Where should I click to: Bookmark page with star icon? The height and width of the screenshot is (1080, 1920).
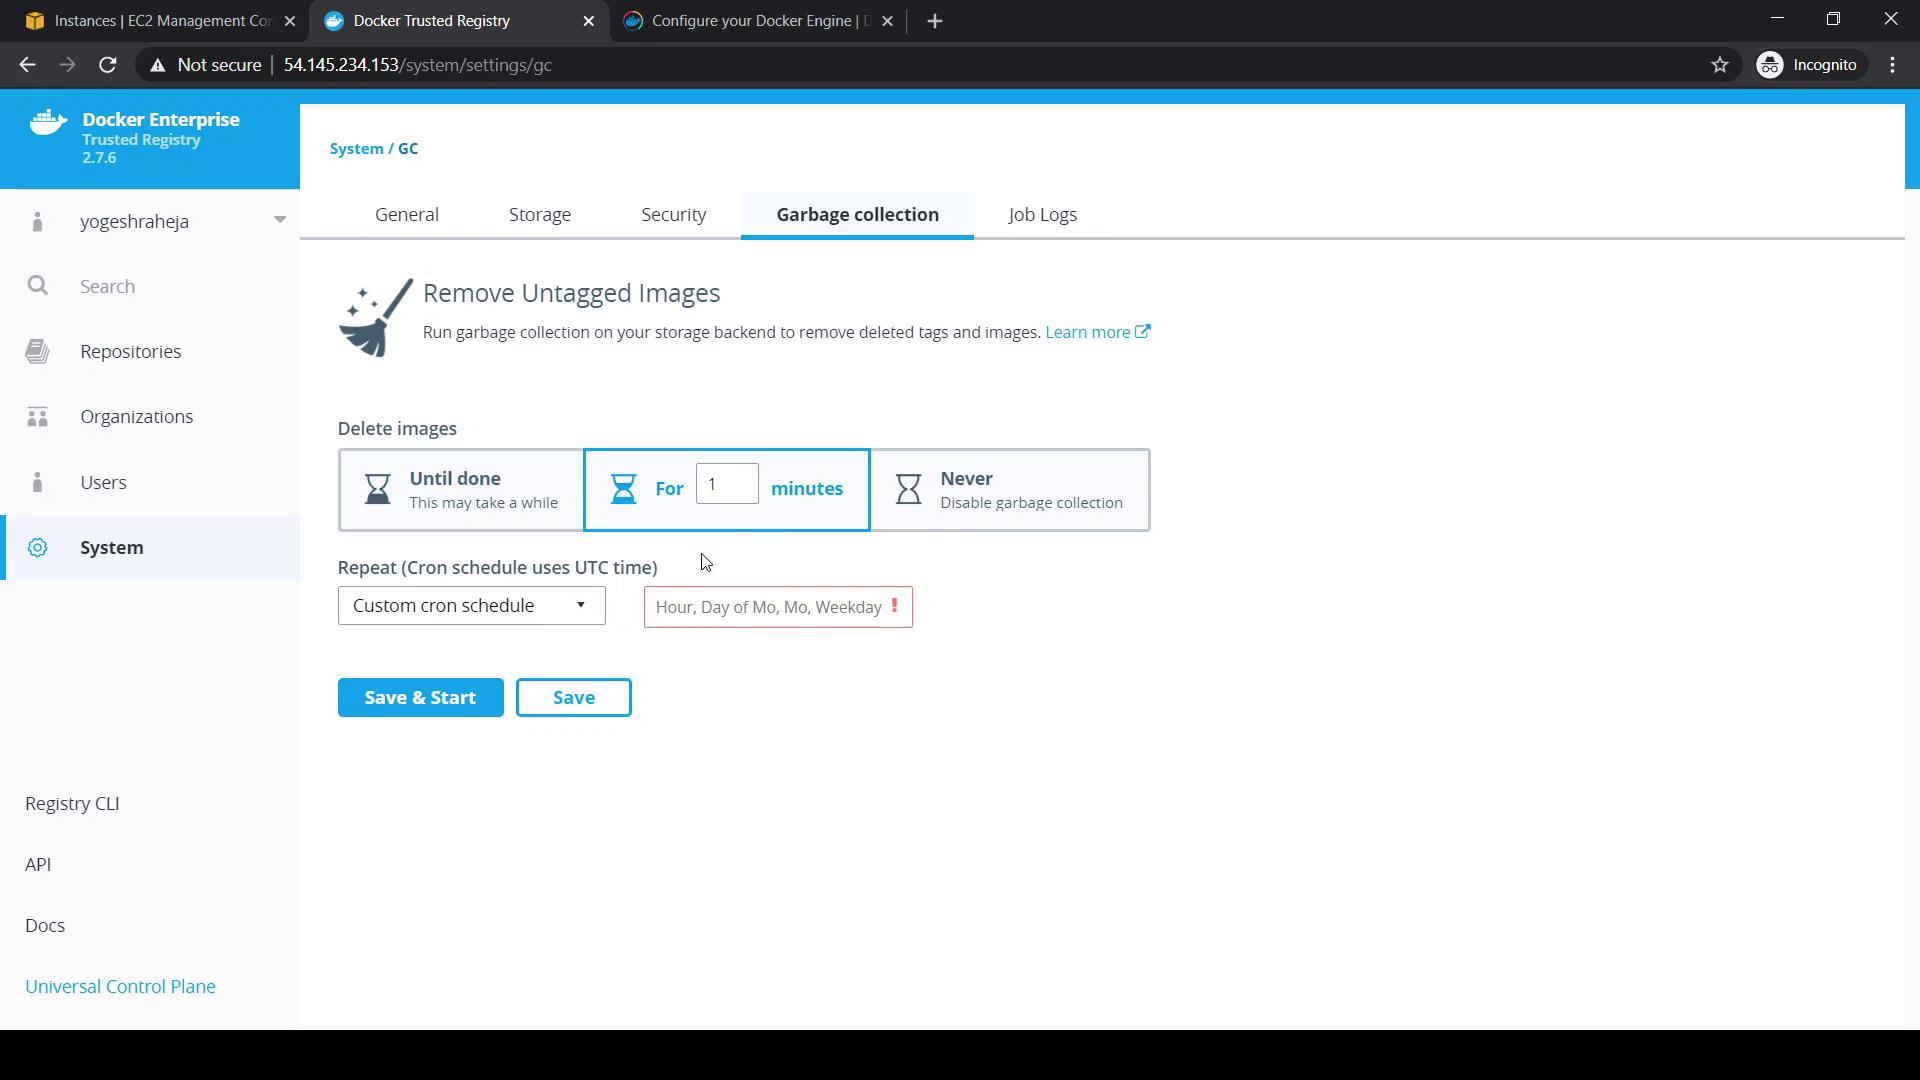(x=1719, y=65)
